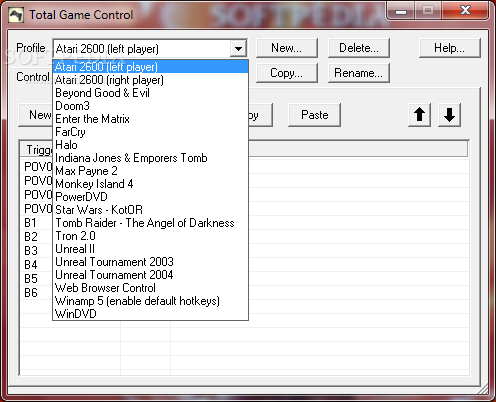Select the B5 trigger row
Screen dimensions: 496x402
pos(36,279)
